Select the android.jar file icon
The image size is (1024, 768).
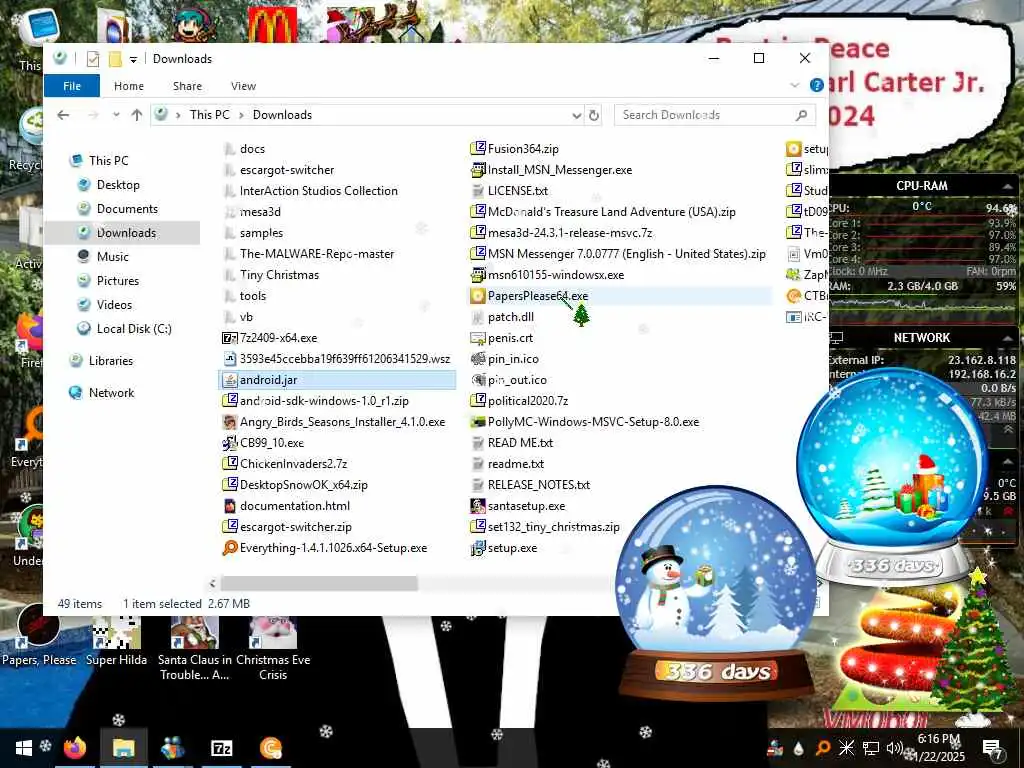(x=230, y=380)
